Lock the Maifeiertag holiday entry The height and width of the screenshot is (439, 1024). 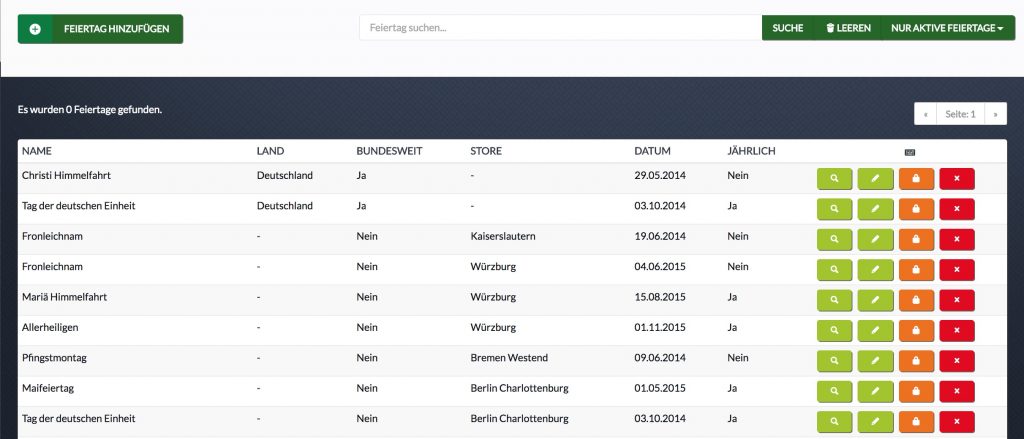tap(916, 391)
